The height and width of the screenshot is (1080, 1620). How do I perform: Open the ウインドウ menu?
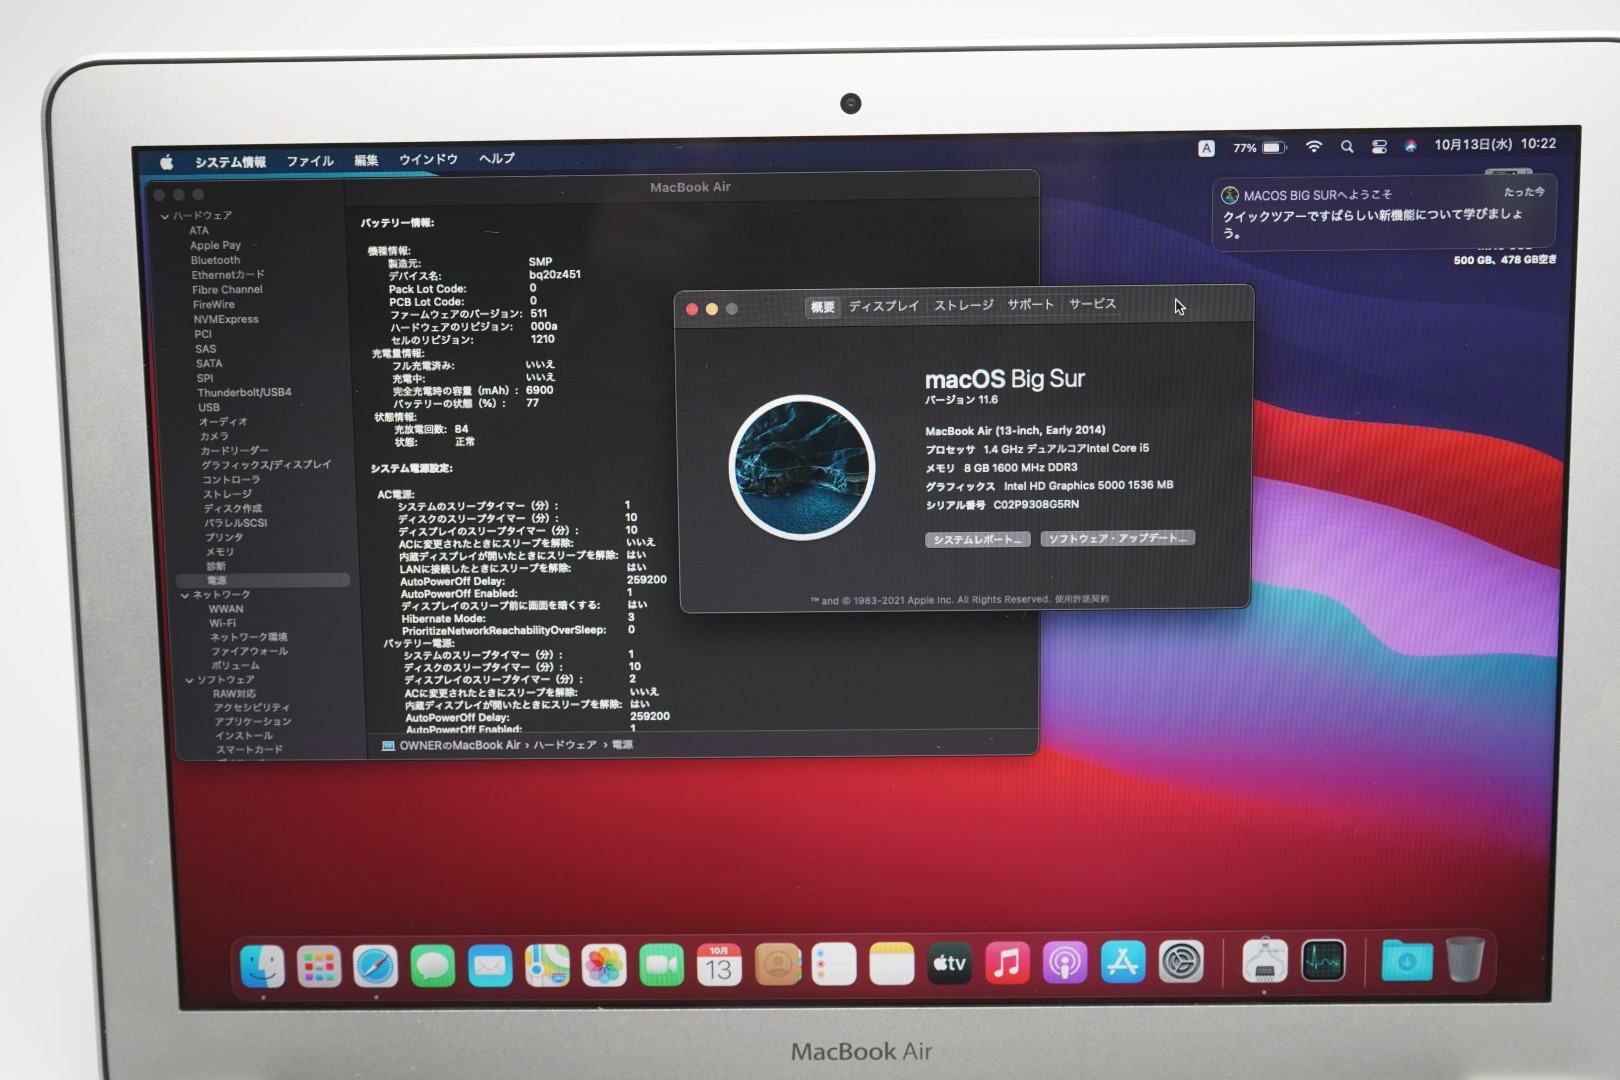428,159
